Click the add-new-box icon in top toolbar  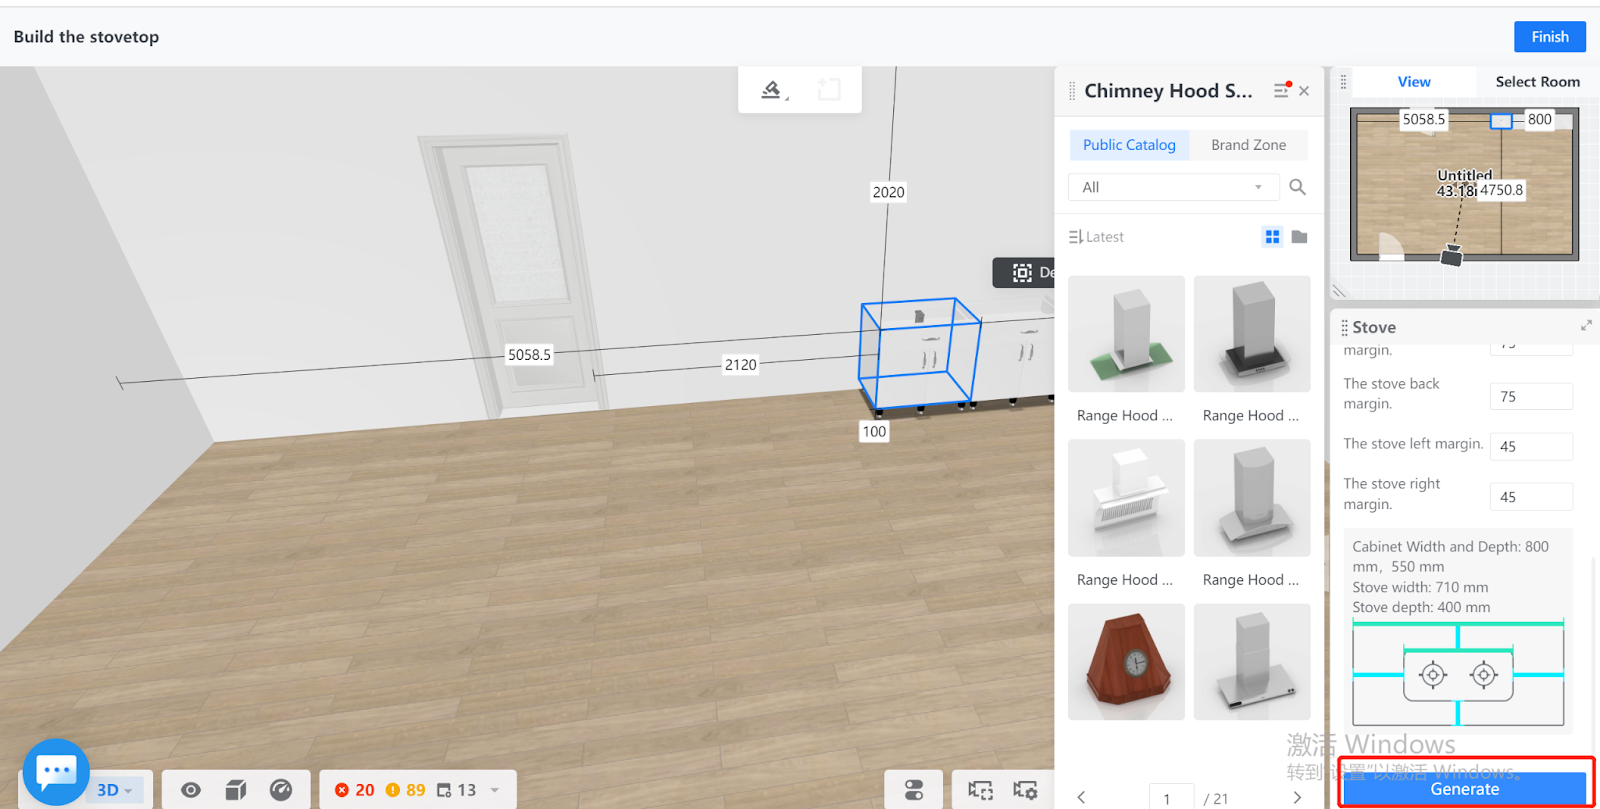tap(829, 90)
